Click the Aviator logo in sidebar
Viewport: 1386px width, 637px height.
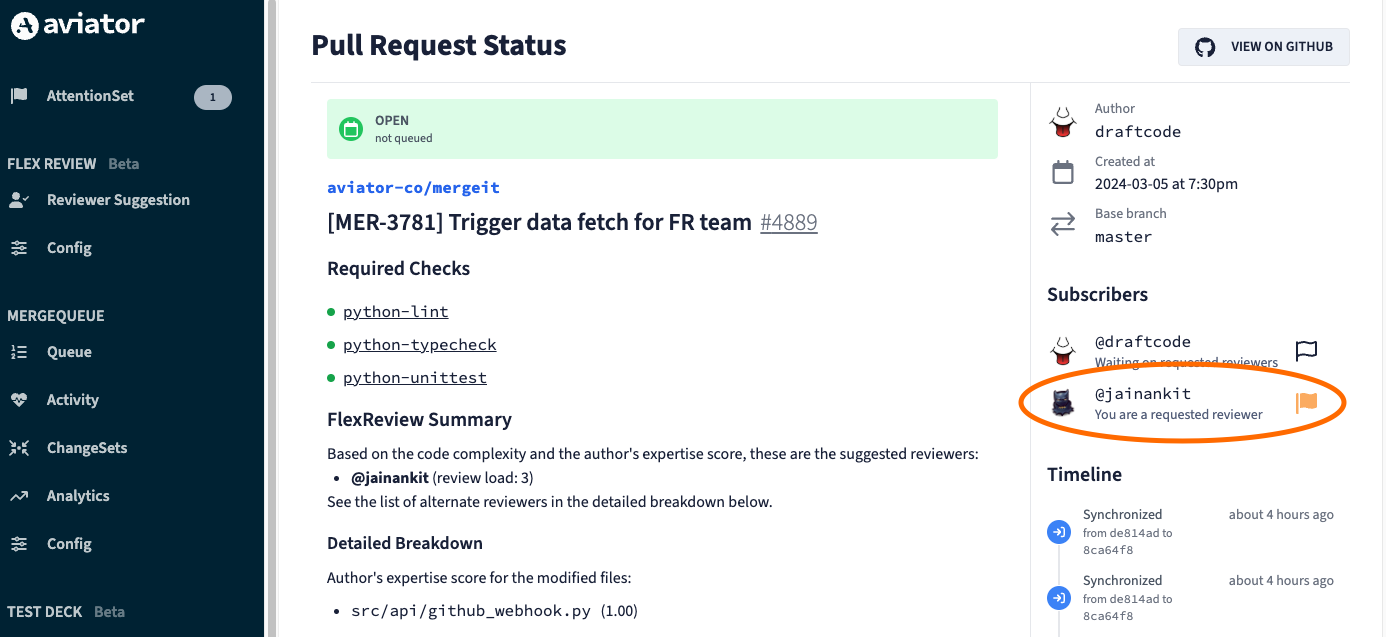pos(77,26)
